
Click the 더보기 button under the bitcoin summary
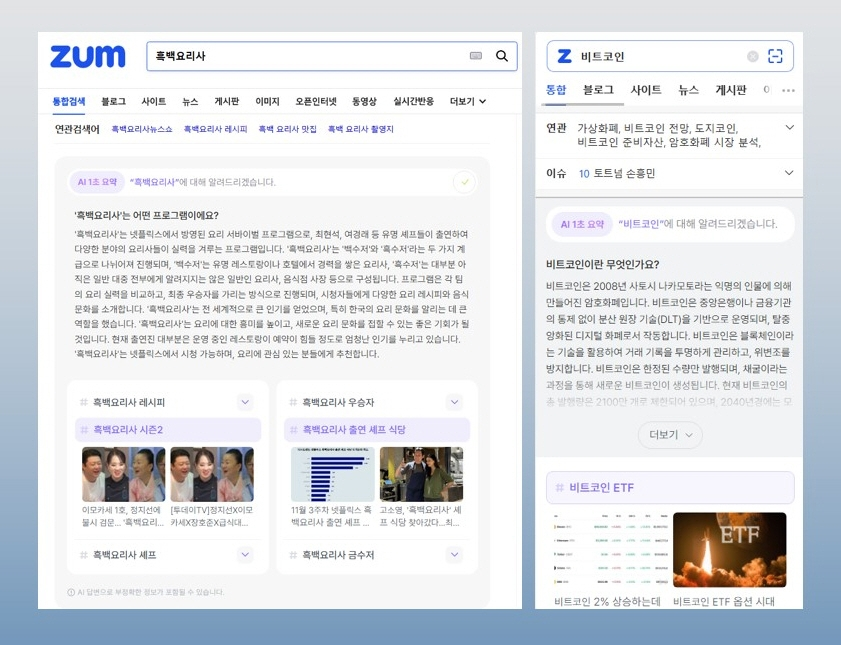669,436
